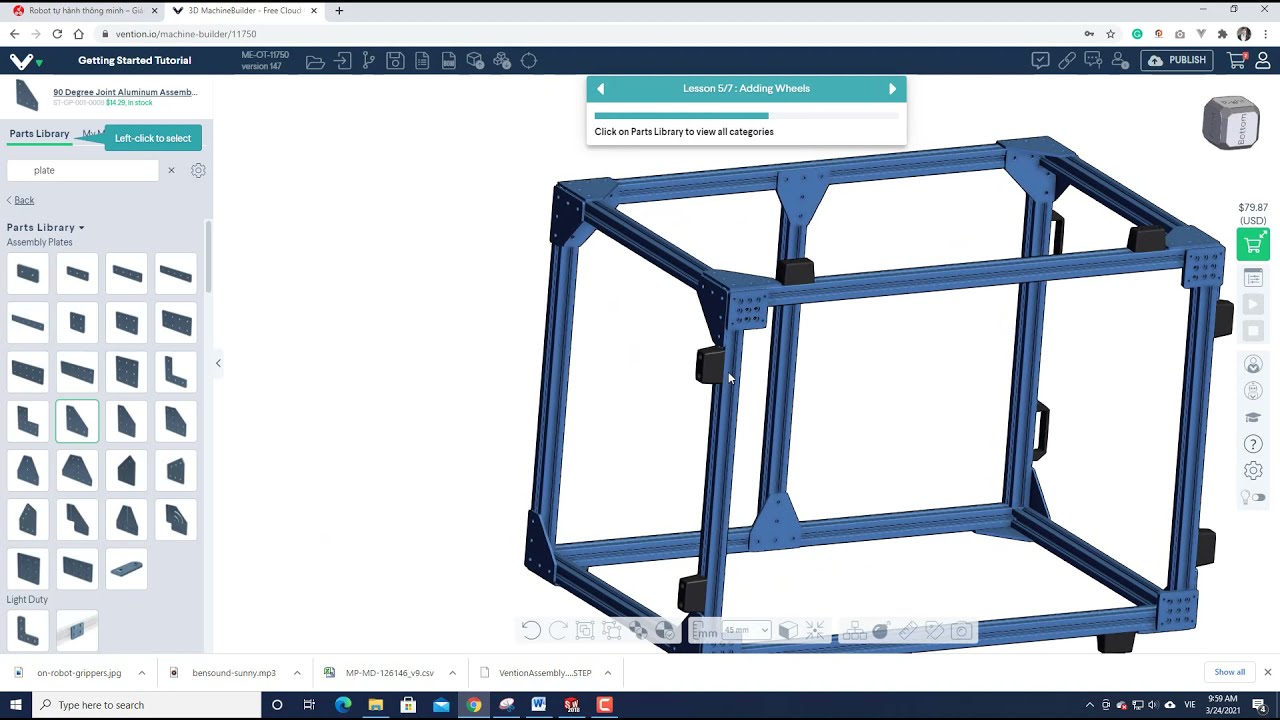
Task: Open help question mark icon
Action: point(1253,444)
